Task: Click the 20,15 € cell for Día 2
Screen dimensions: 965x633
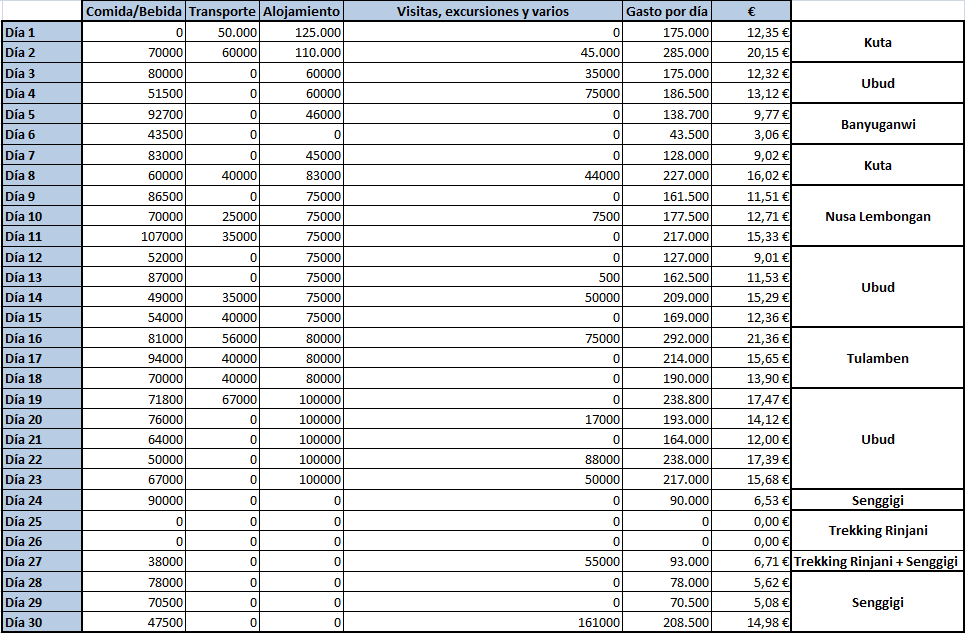Action: pos(751,52)
